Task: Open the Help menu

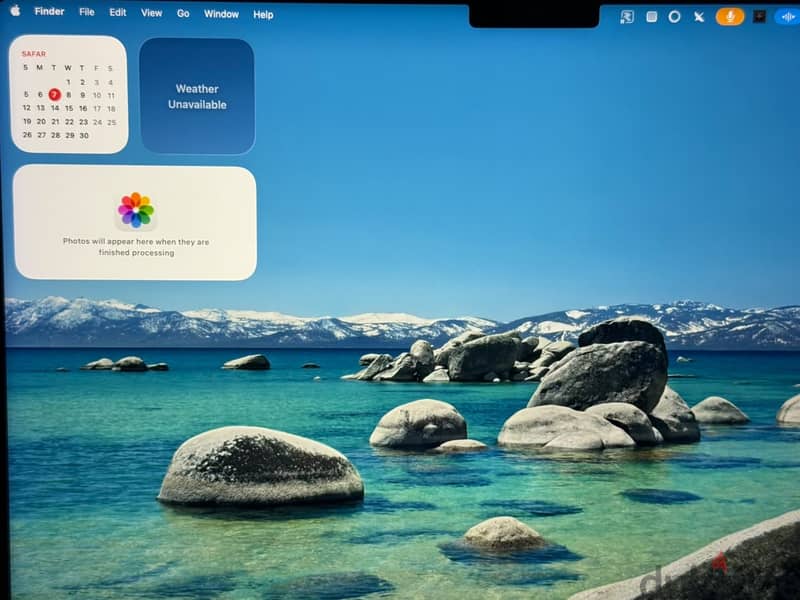Action: (263, 15)
